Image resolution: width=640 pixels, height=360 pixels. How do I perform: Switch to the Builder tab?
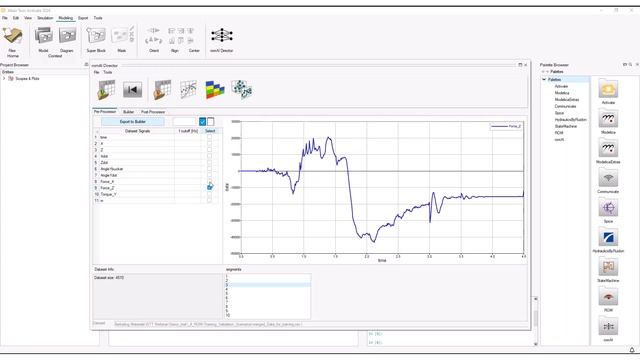(x=129, y=112)
